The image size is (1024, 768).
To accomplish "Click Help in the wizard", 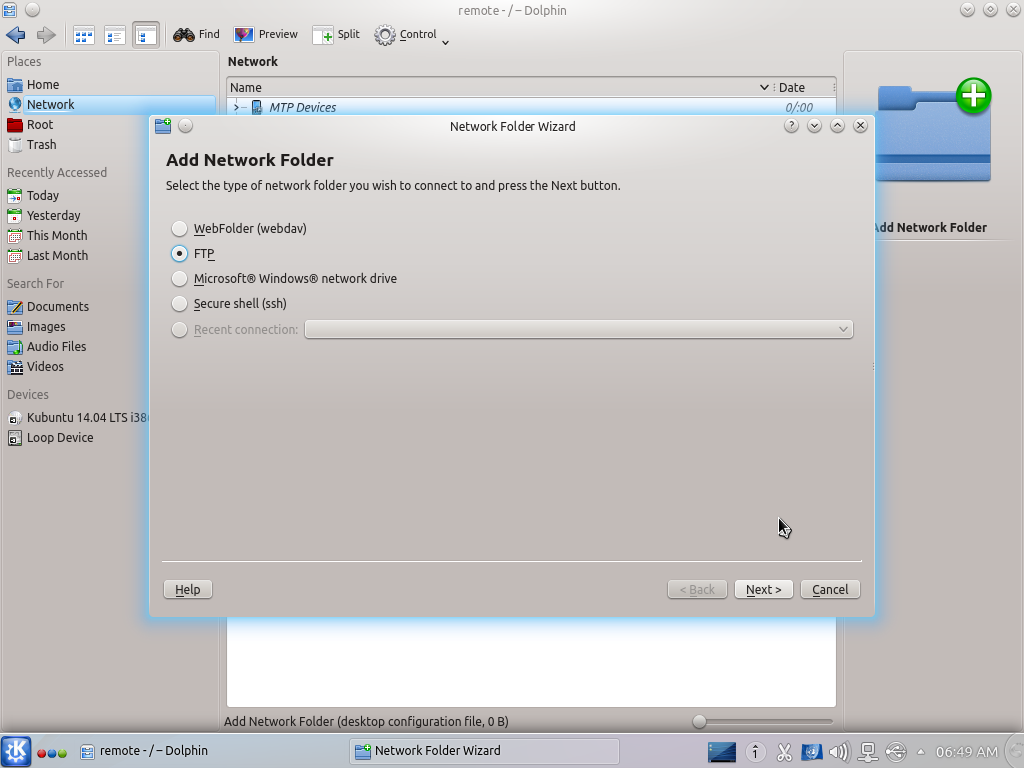I will pos(187,590).
